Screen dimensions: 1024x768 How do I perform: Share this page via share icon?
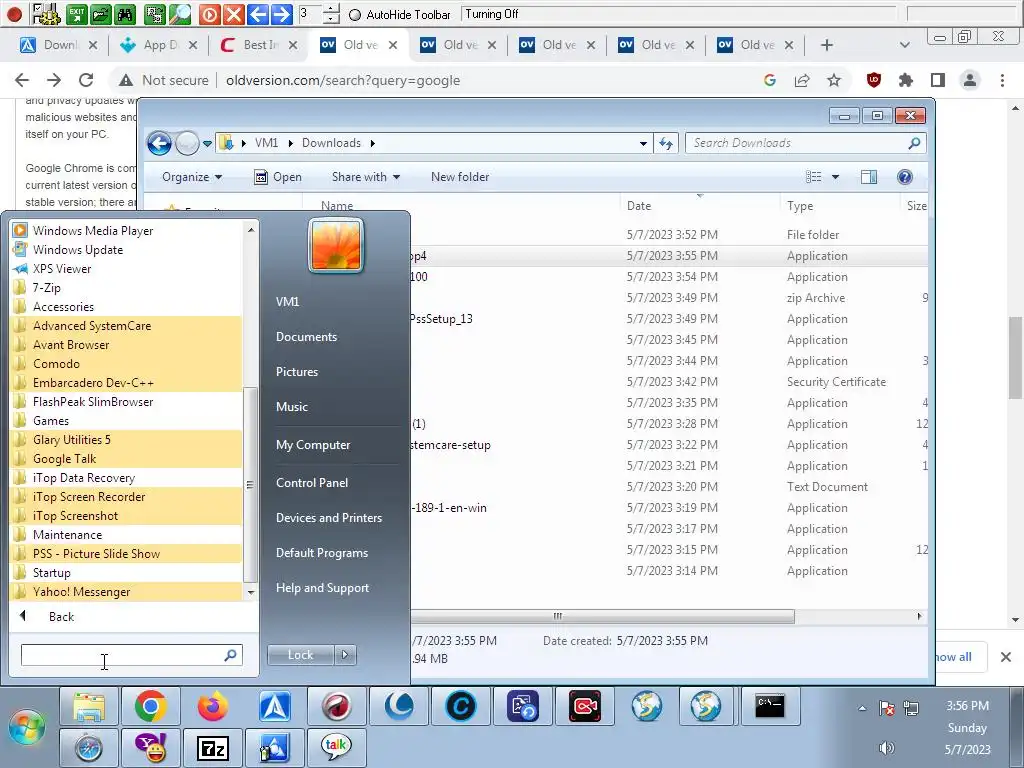click(x=802, y=80)
